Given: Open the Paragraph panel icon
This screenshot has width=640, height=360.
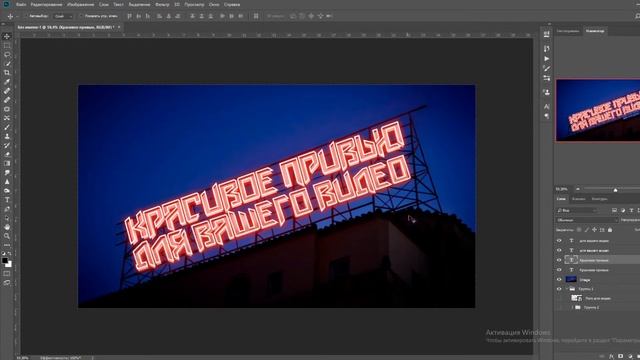Looking at the screenshot, I should pos(547,116).
